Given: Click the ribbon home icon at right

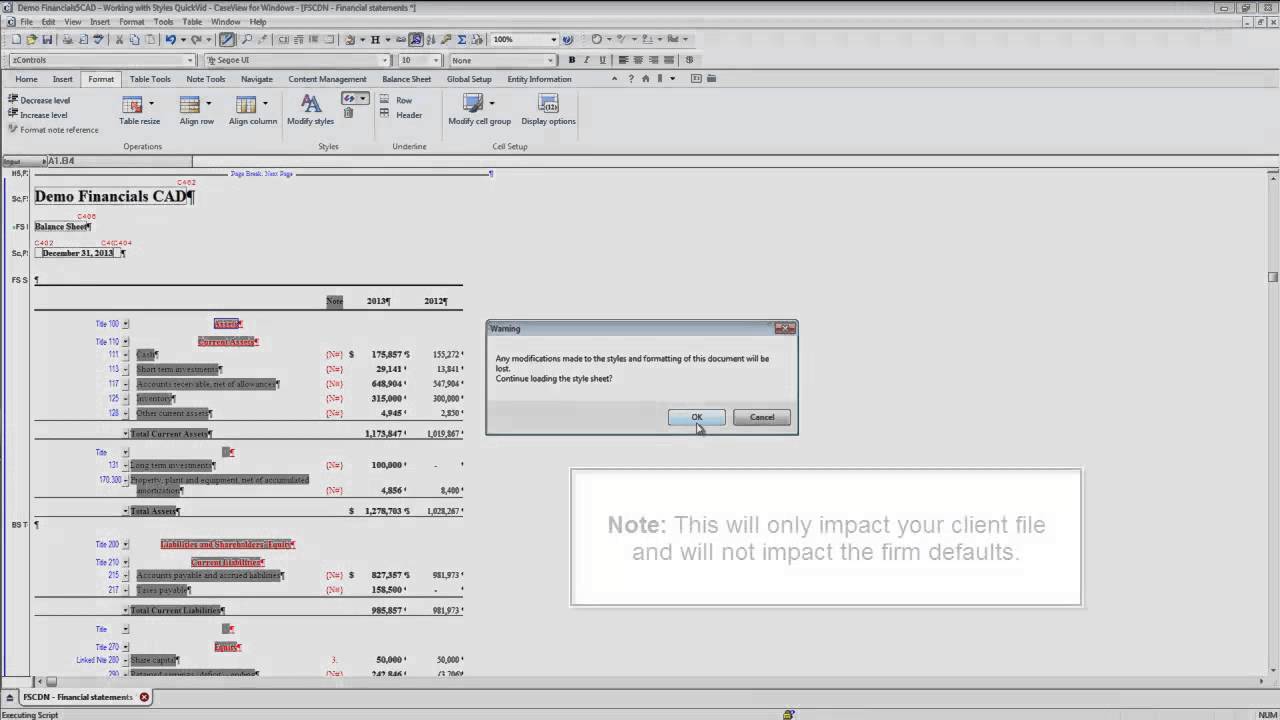Looking at the screenshot, I should (x=646, y=79).
